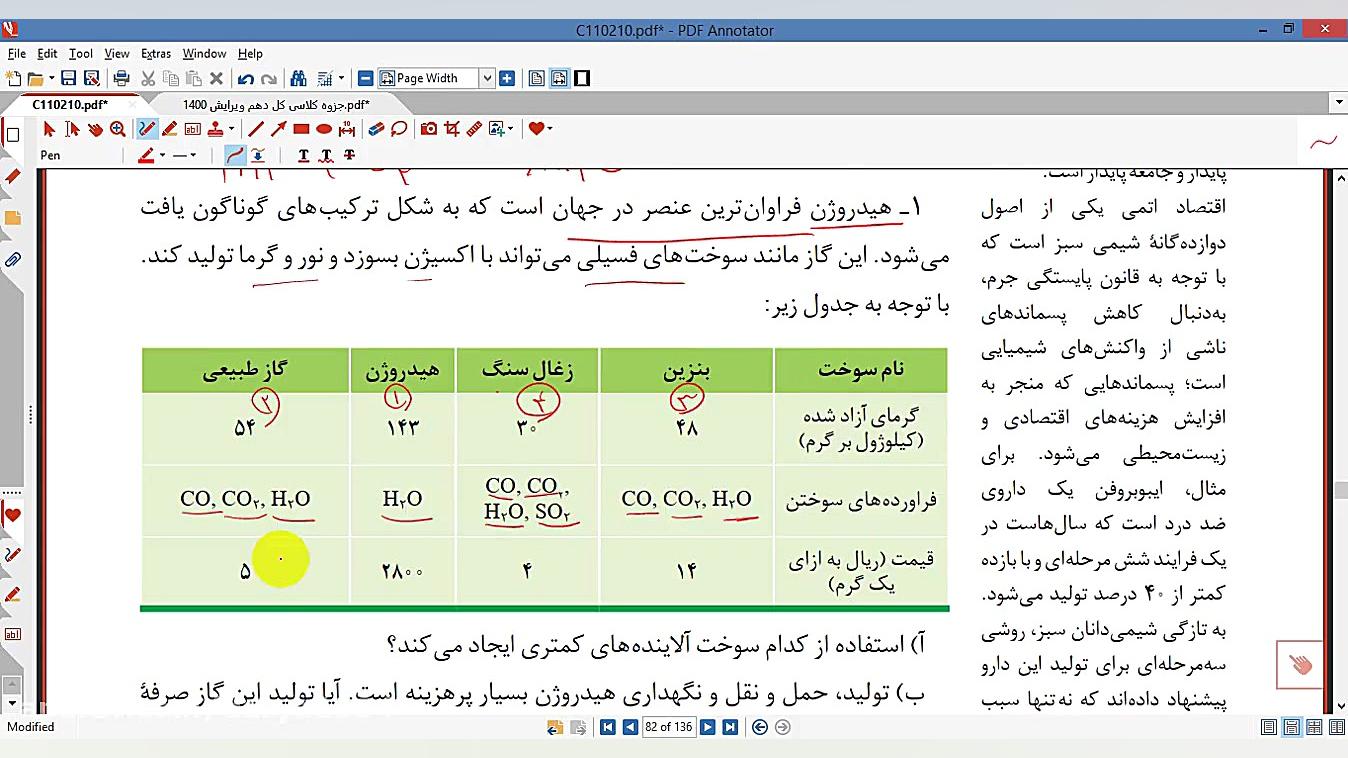This screenshot has width=1348, height=758.
Task: Toggle the freehand smooth pen style
Action: (x=235, y=155)
